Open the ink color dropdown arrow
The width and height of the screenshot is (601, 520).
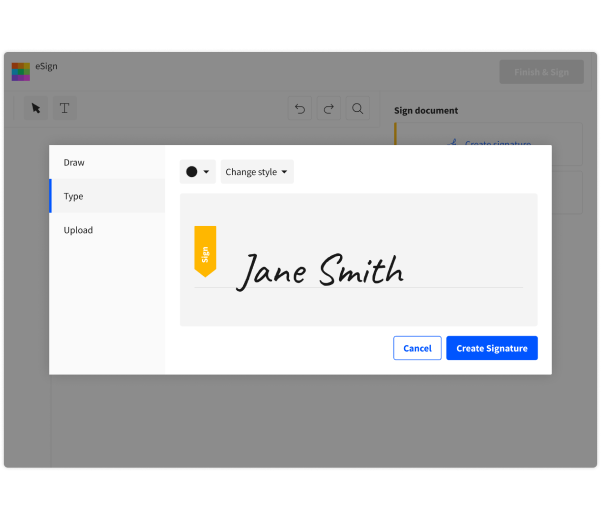point(206,172)
